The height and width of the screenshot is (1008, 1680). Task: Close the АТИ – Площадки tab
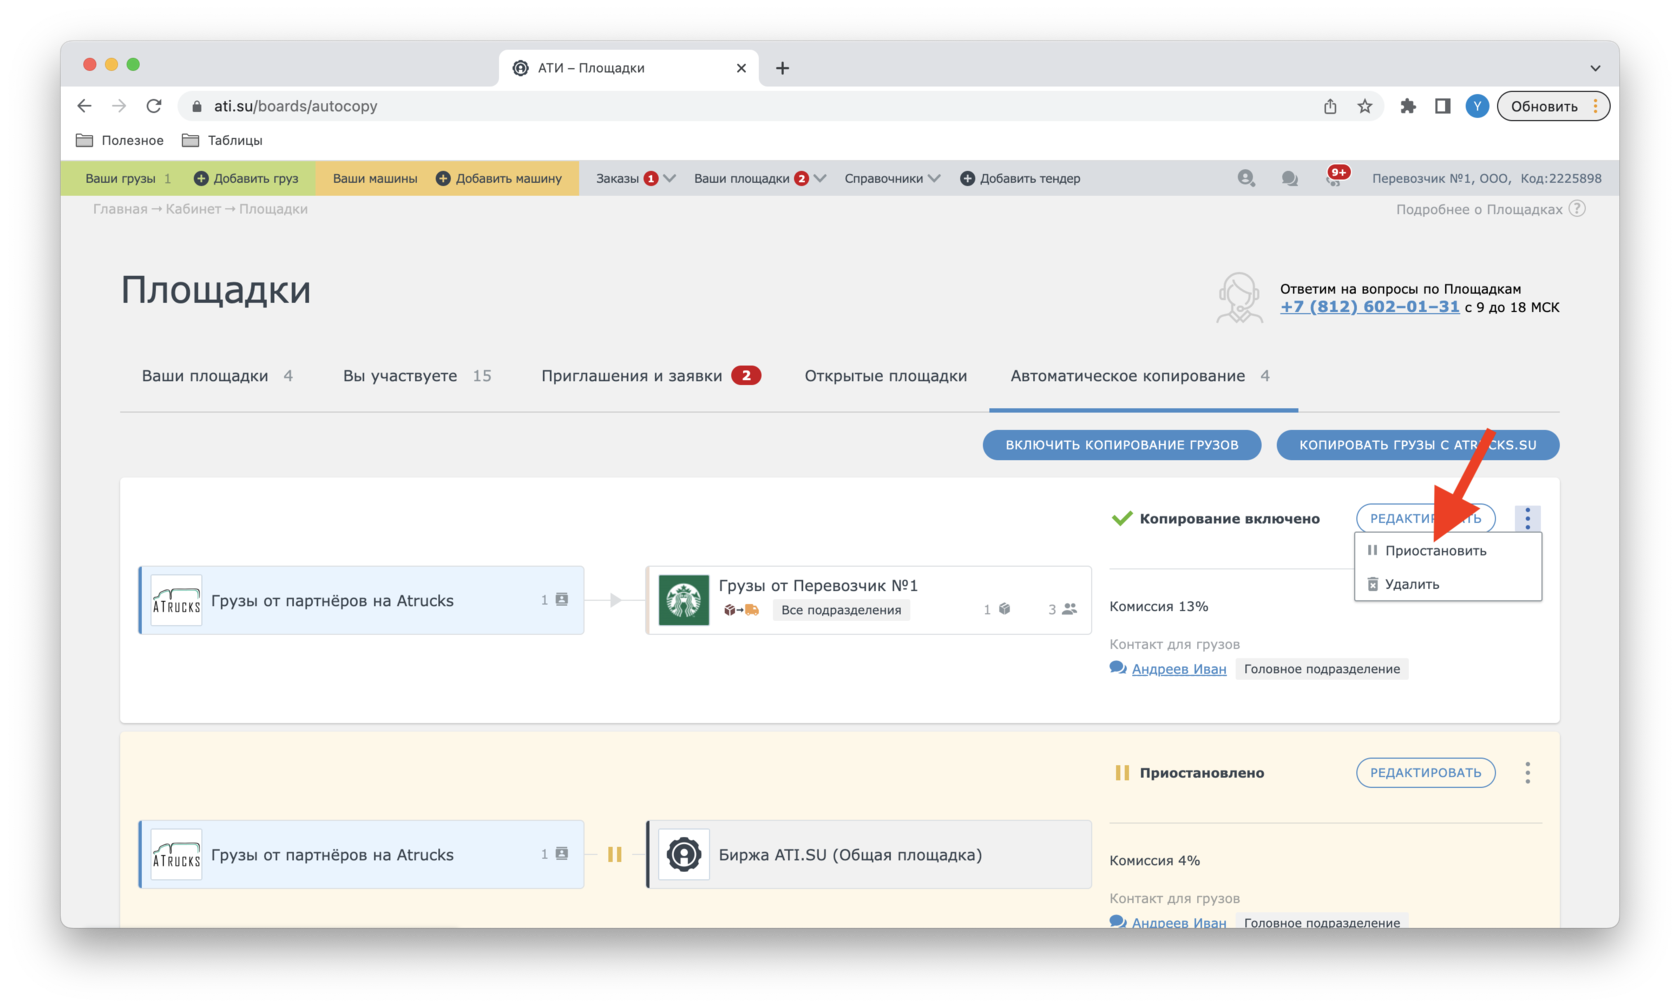click(741, 68)
